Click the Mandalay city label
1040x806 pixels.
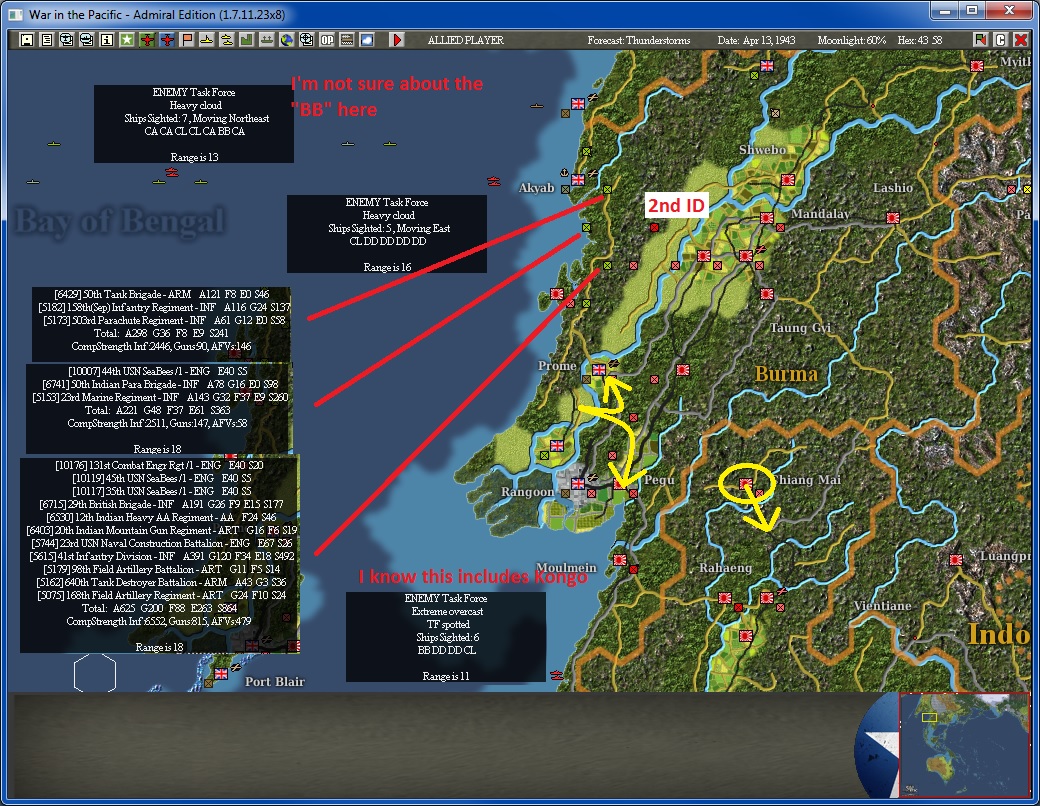[820, 214]
